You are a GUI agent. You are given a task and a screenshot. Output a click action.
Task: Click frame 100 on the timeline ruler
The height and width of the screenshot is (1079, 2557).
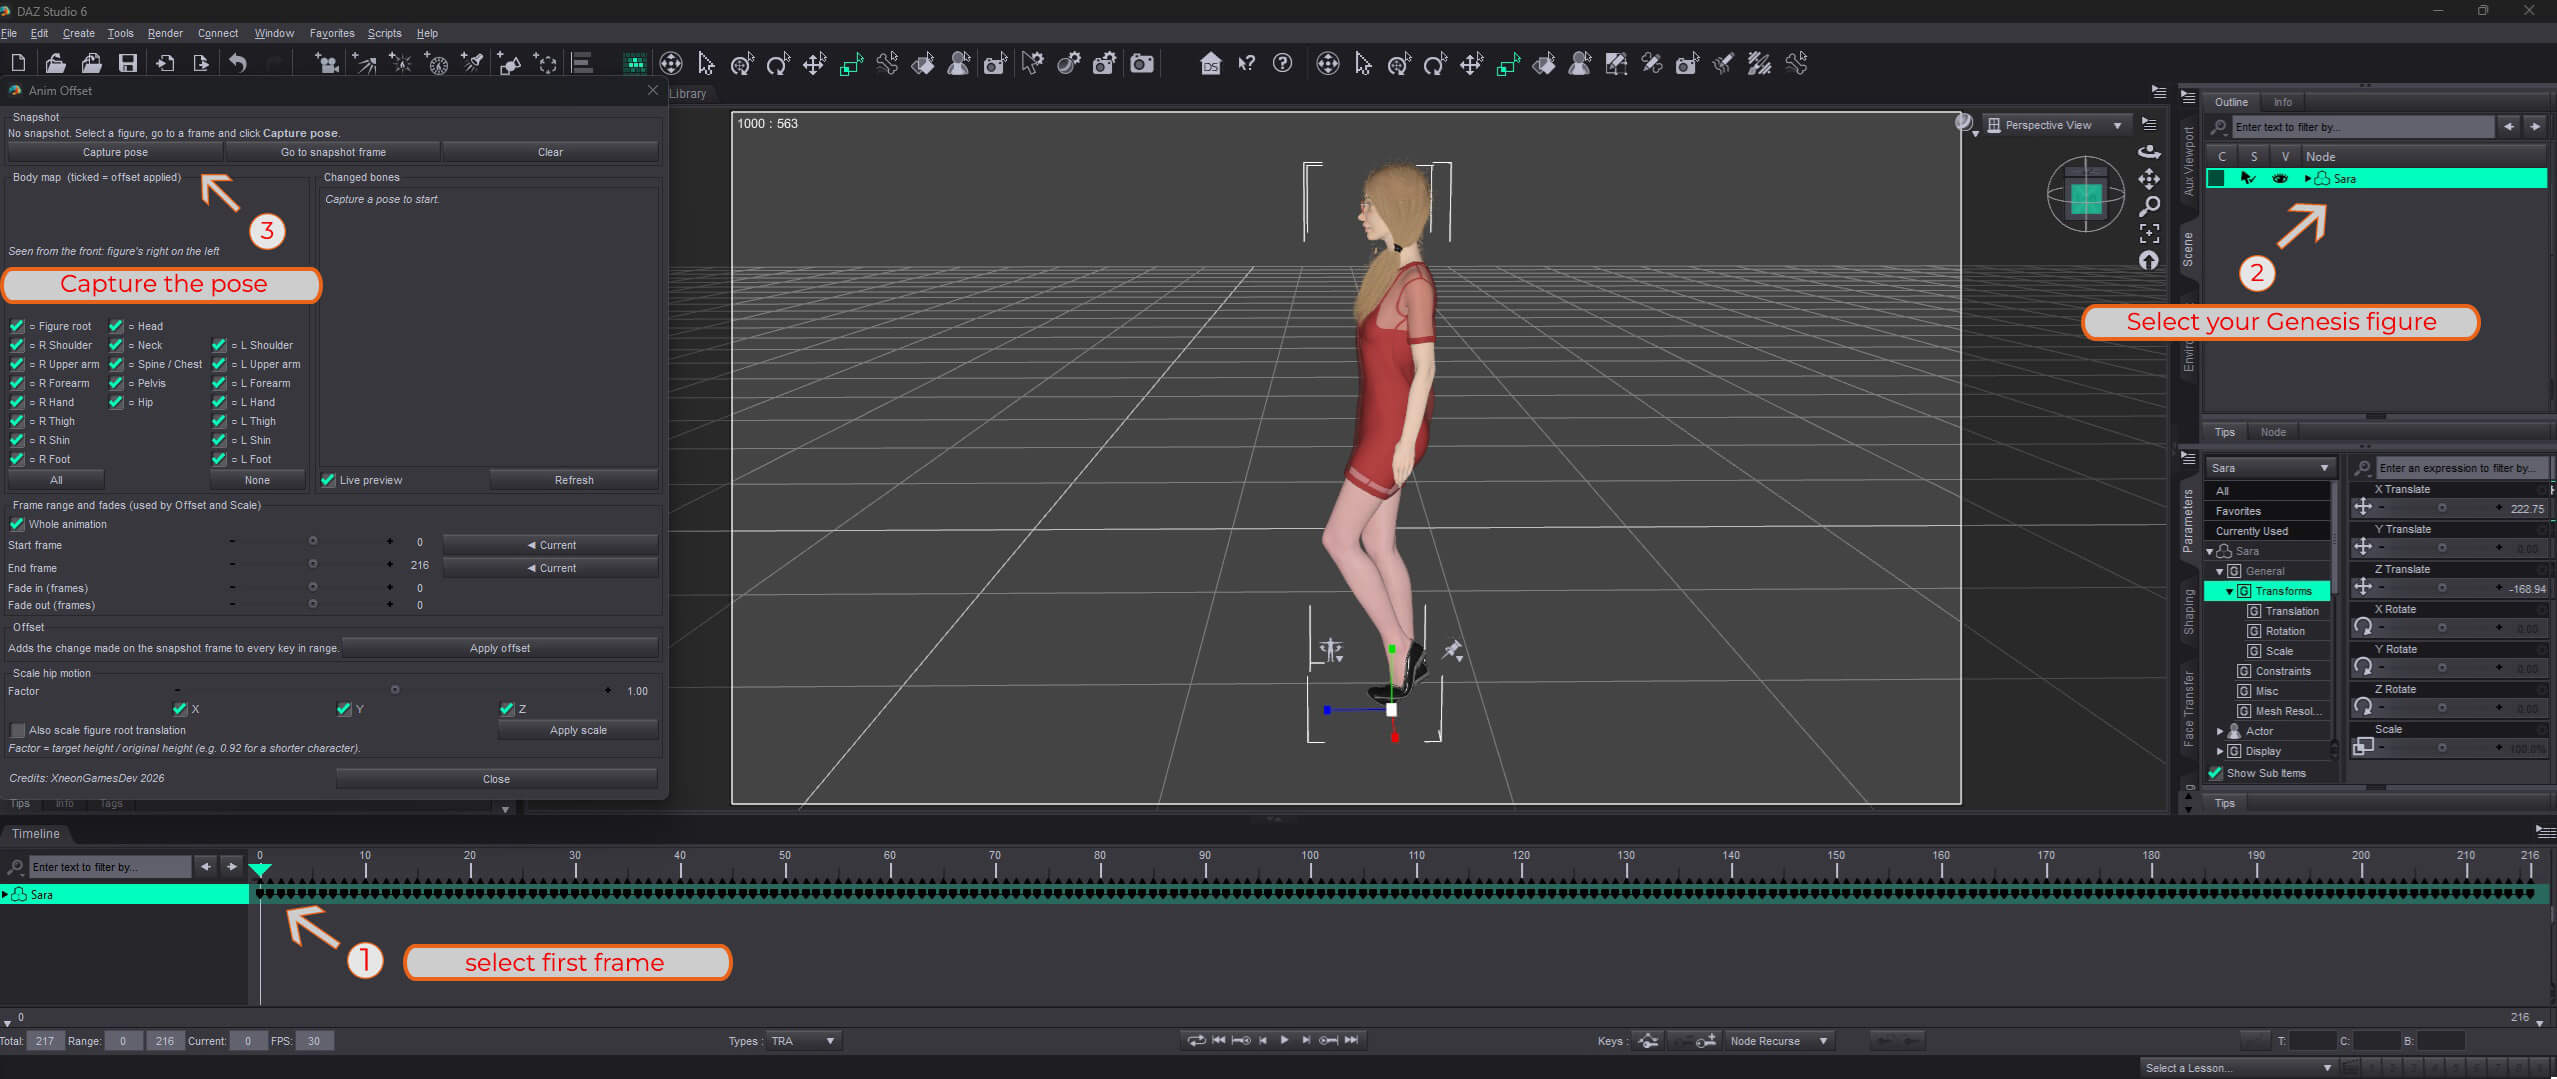click(x=1310, y=861)
